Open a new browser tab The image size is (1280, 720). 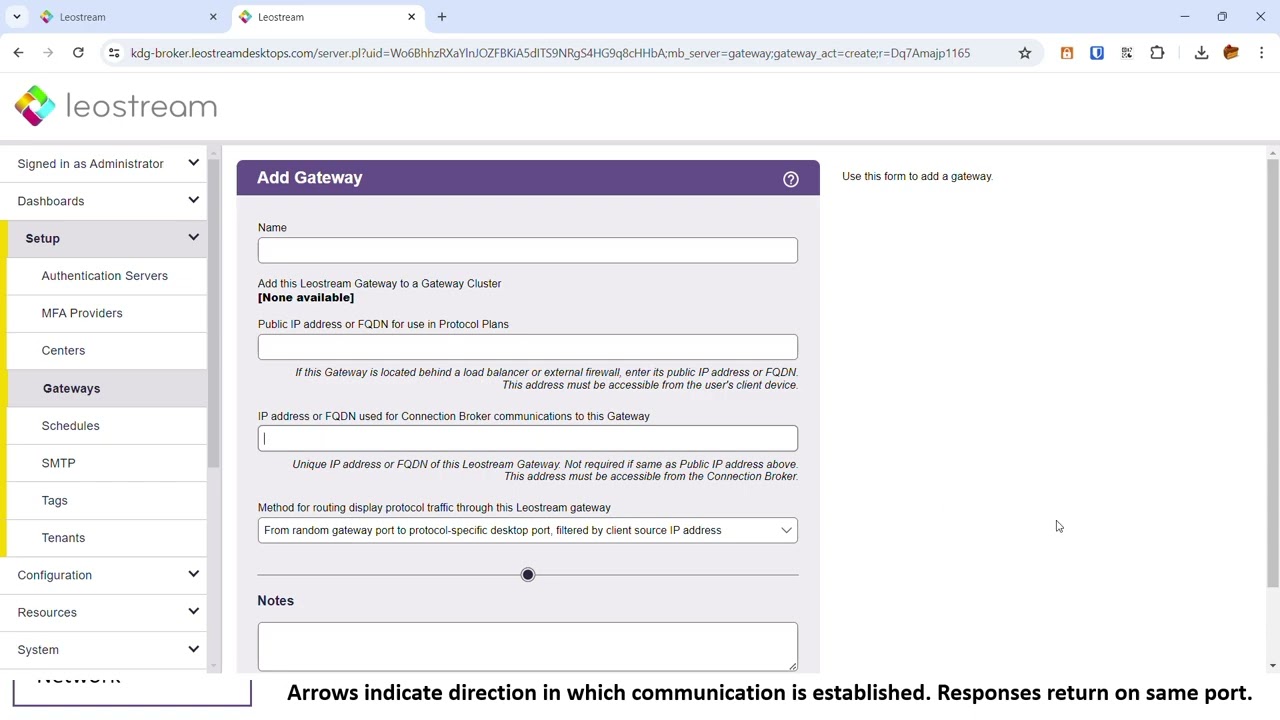click(442, 17)
